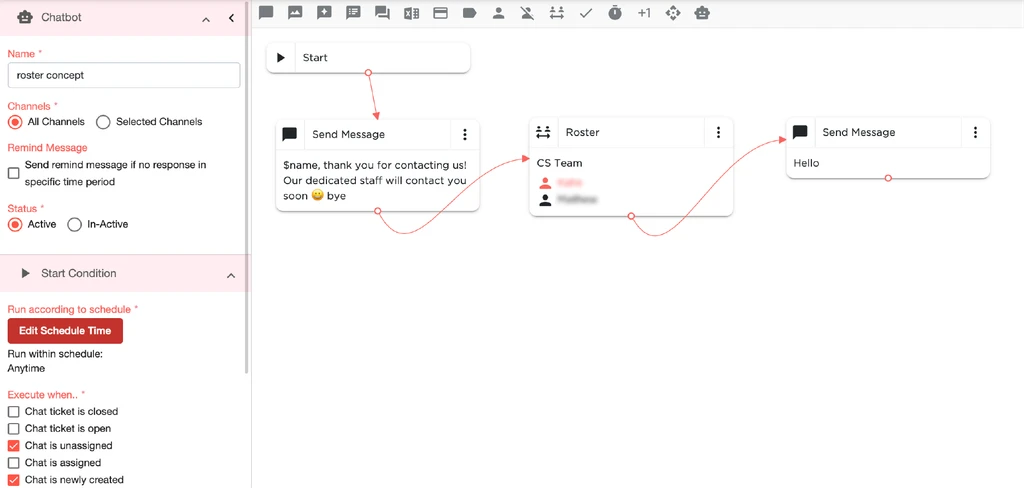Collapse the Chatbot panel section
The image size is (1024, 488).
click(206, 18)
